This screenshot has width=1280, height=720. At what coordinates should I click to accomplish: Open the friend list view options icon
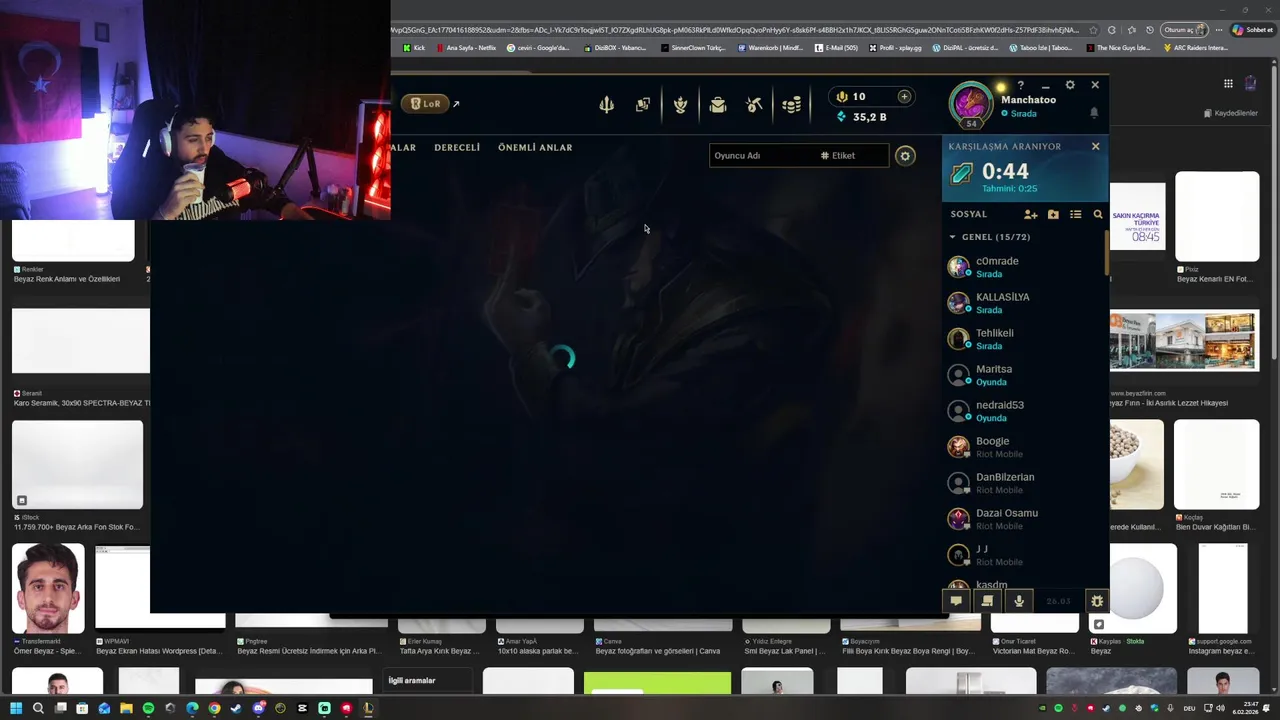[x=1076, y=214]
